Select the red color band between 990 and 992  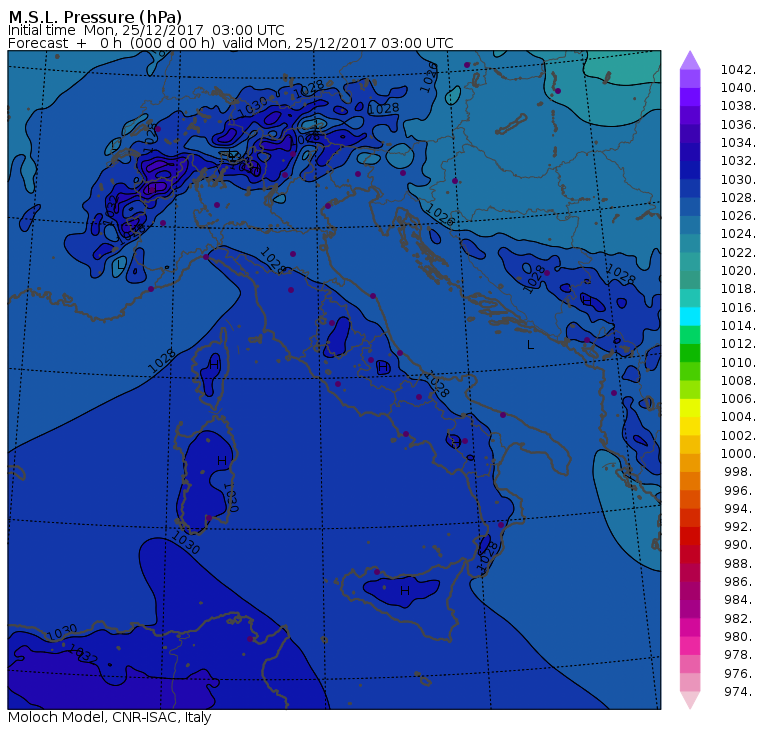[690, 536]
